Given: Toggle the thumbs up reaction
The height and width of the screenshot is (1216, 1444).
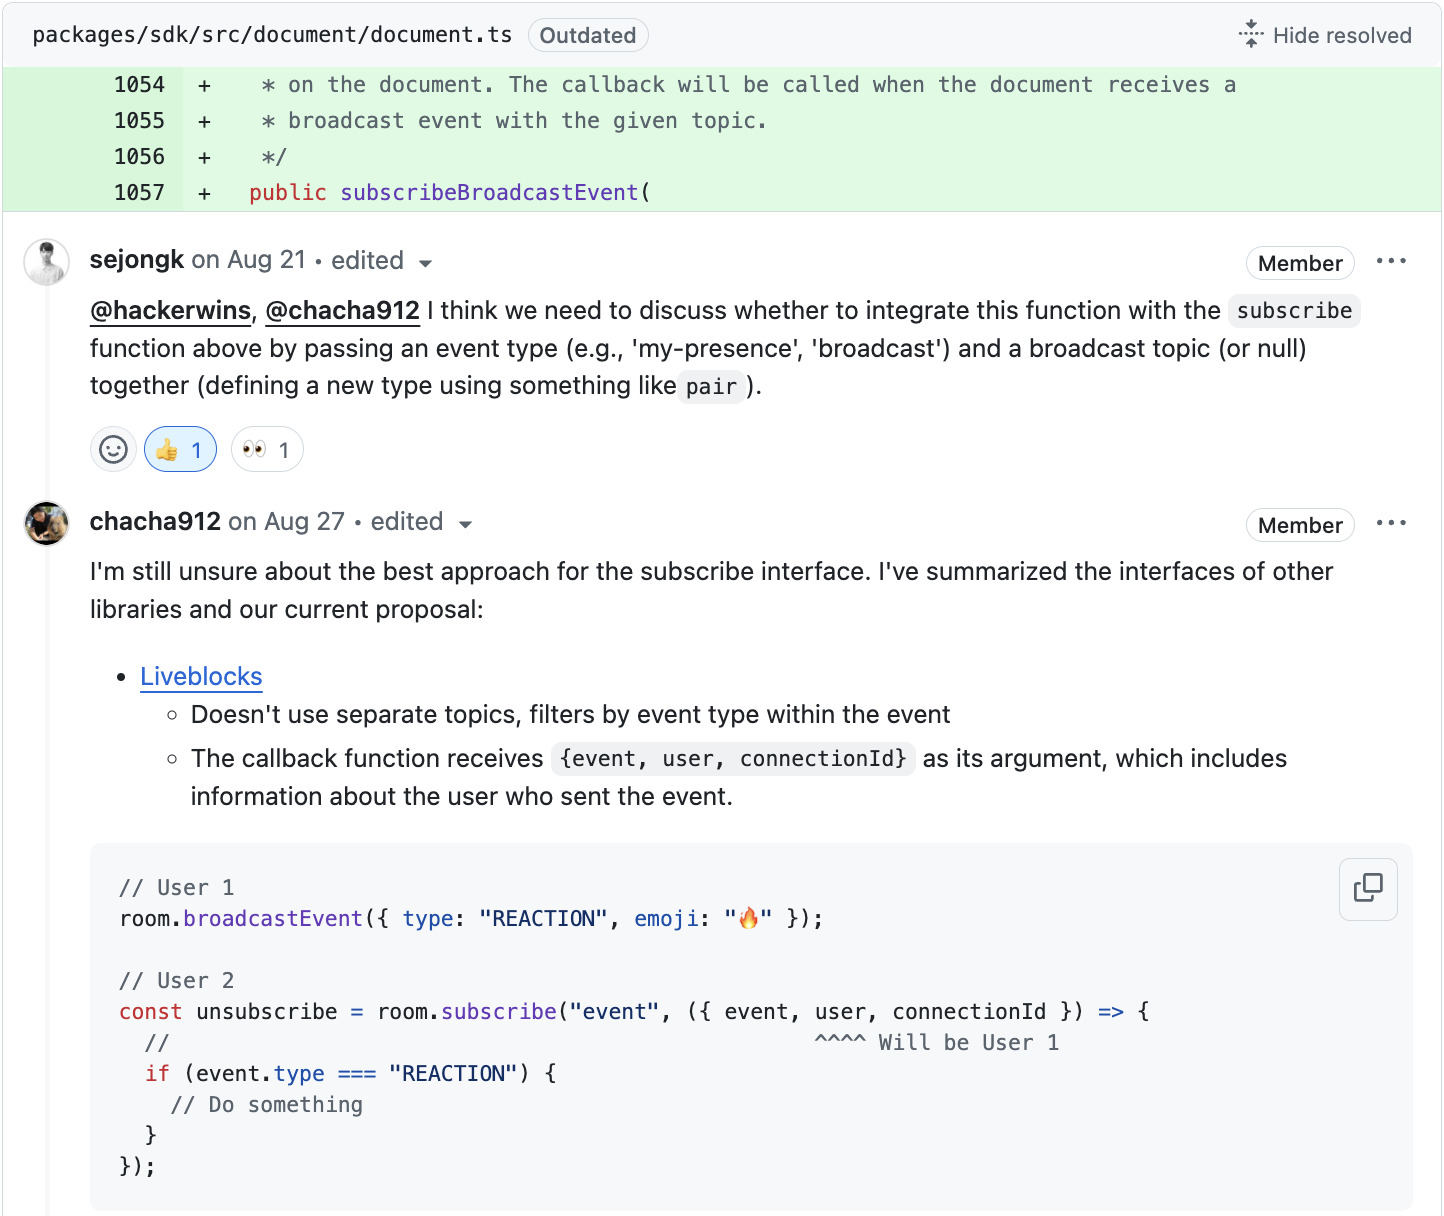Looking at the screenshot, I should [180, 450].
